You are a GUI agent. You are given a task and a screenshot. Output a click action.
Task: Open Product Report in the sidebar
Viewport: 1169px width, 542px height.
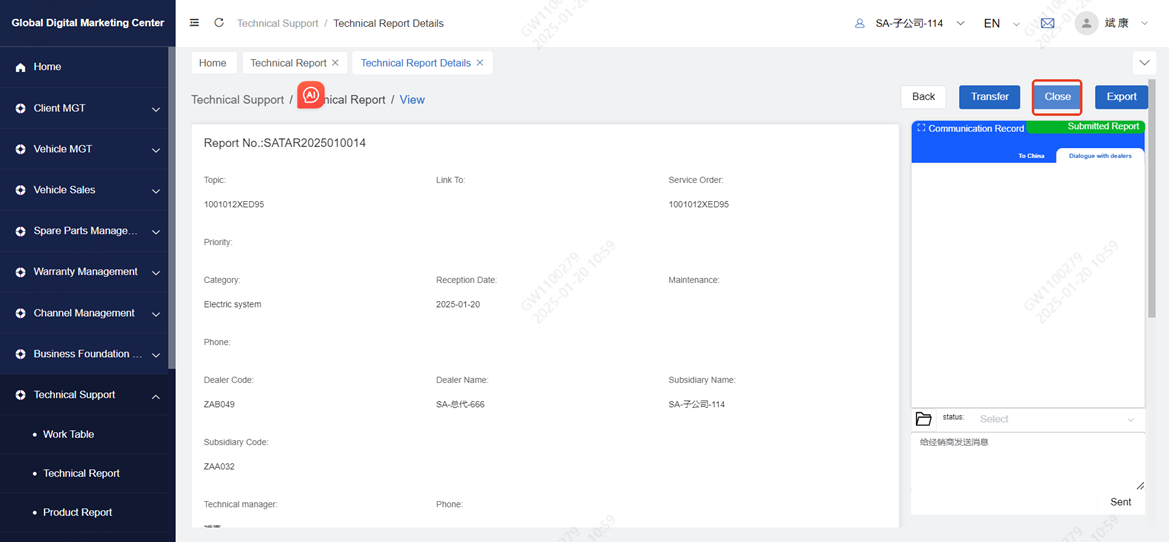77,512
